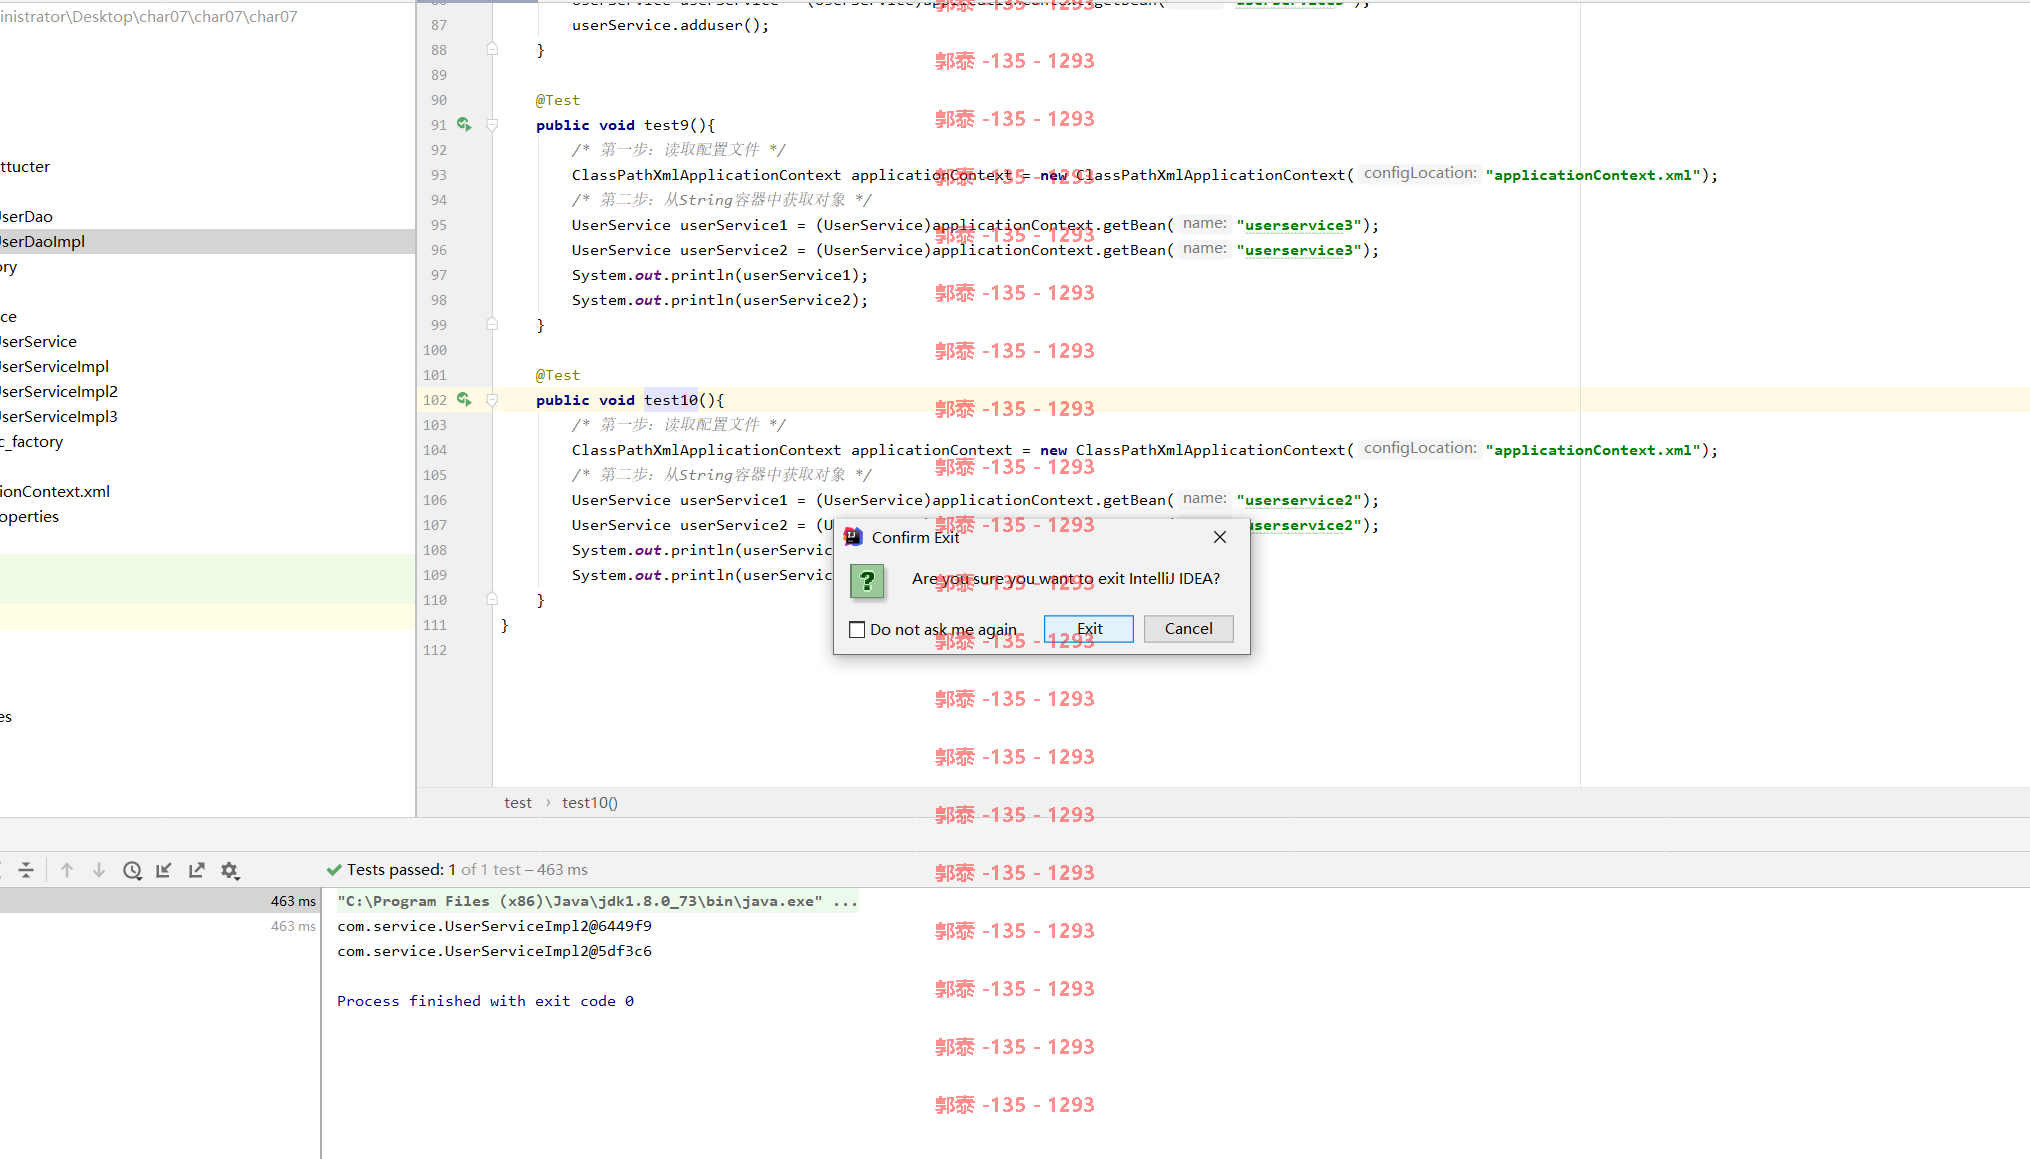Click the 'Tests passed: 1 of 1 test' status text
The width and height of the screenshot is (2030, 1159).
467,870
